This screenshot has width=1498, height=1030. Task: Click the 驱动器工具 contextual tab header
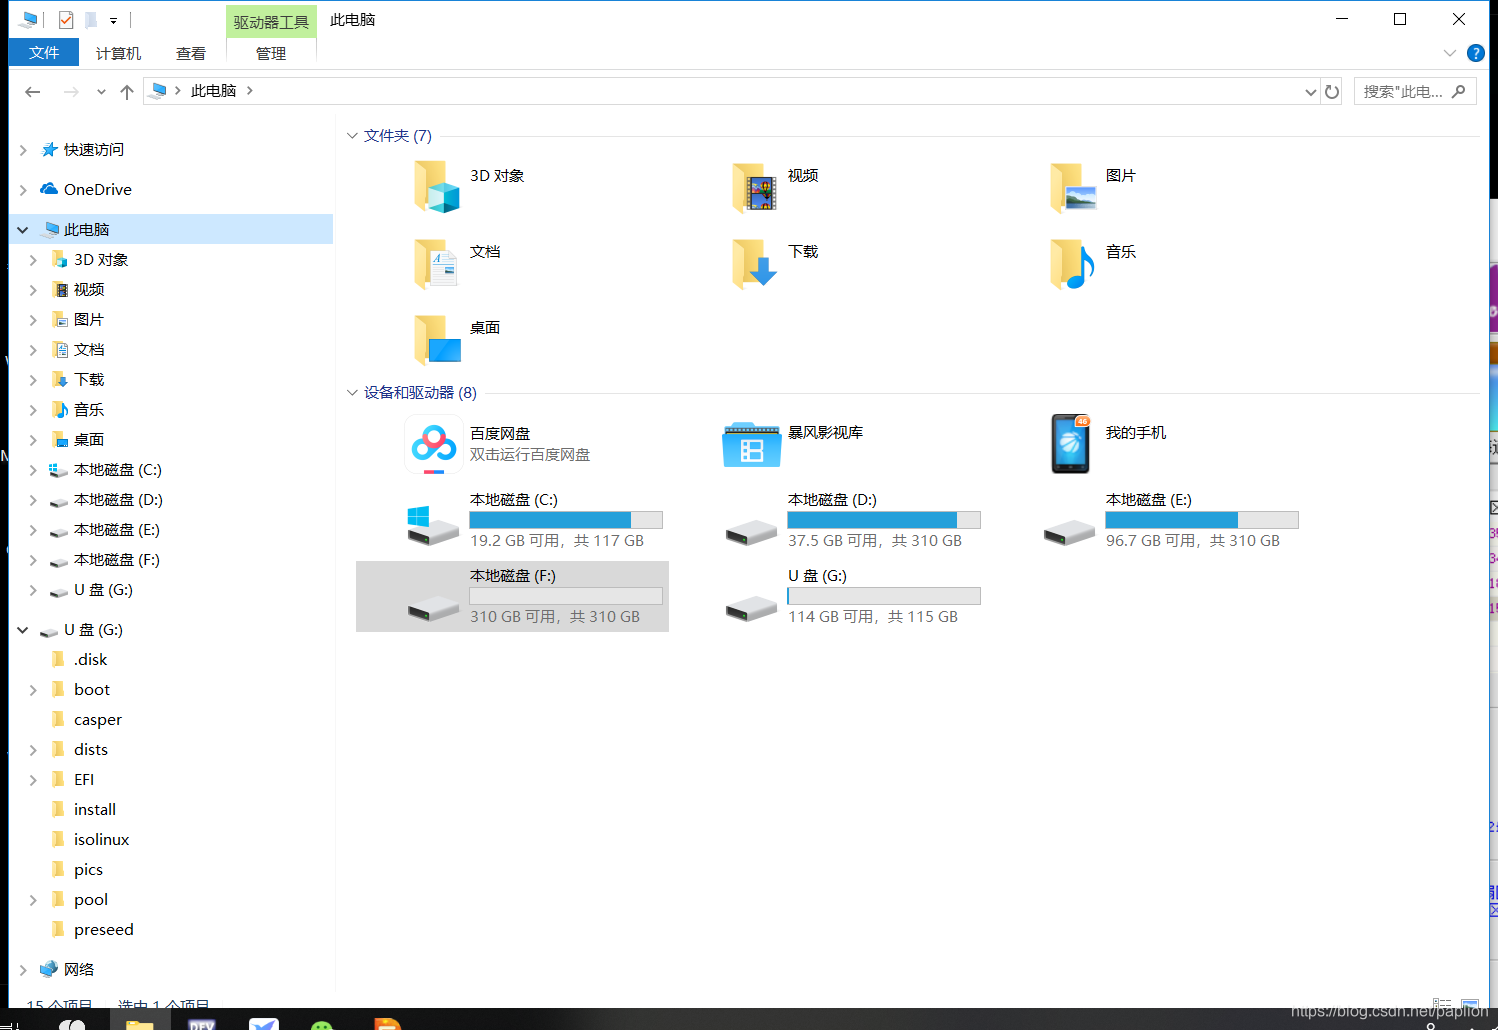272,22
